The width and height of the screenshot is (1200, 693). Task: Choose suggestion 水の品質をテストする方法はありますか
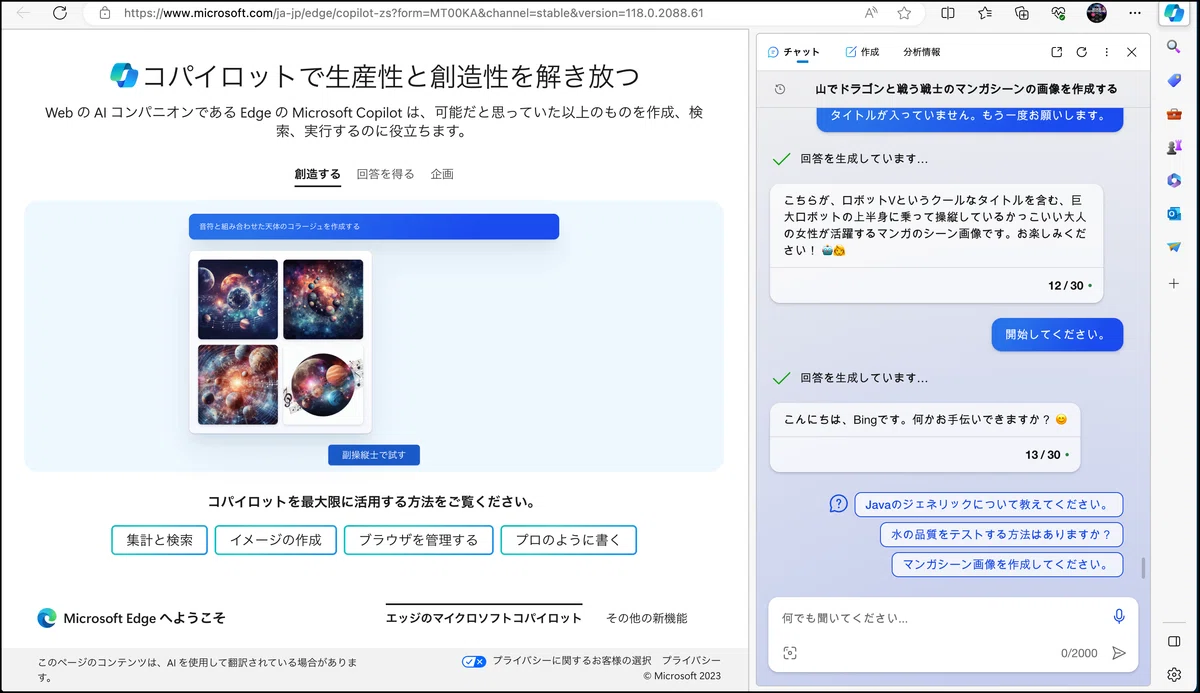click(1001, 534)
